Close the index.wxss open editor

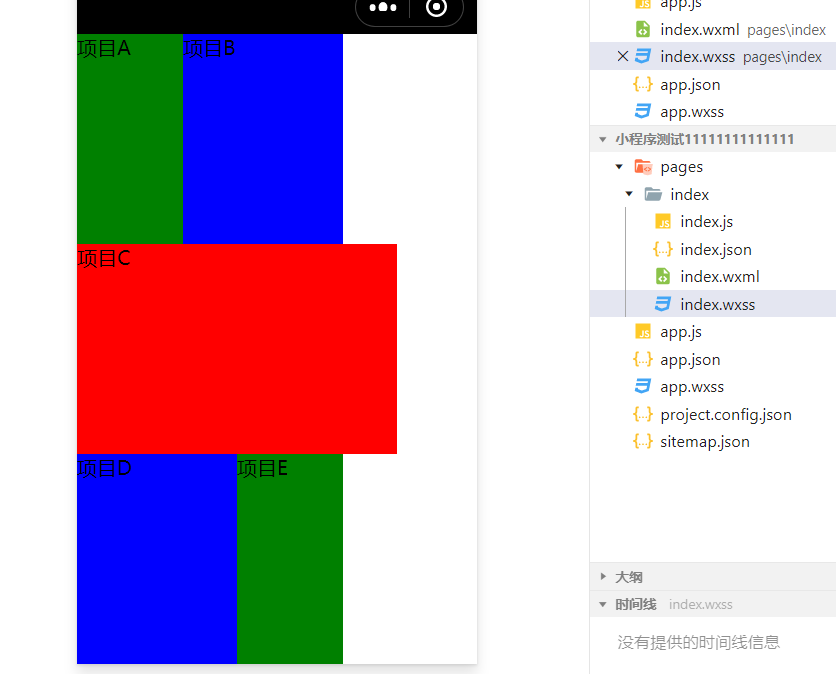[622, 56]
